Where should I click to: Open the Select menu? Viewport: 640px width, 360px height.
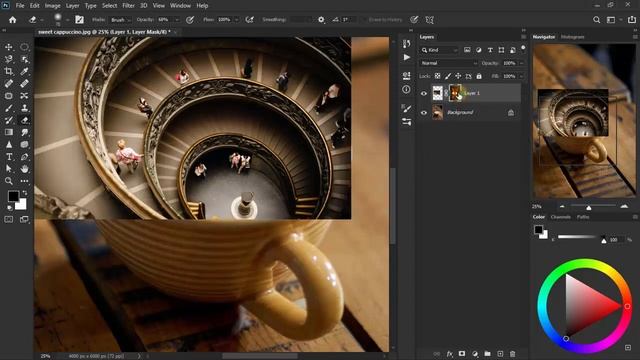pos(109,6)
